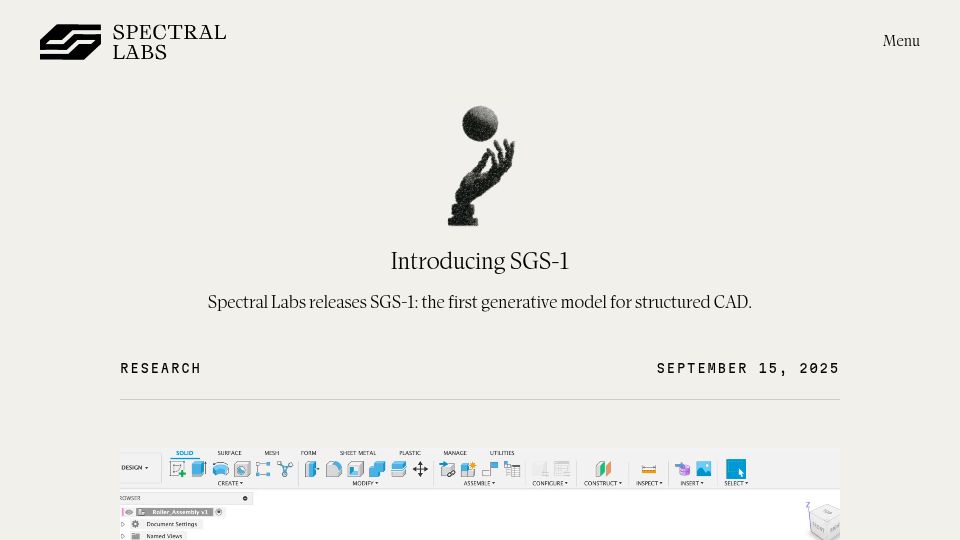Click the Document Settings gear icon

coord(135,524)
